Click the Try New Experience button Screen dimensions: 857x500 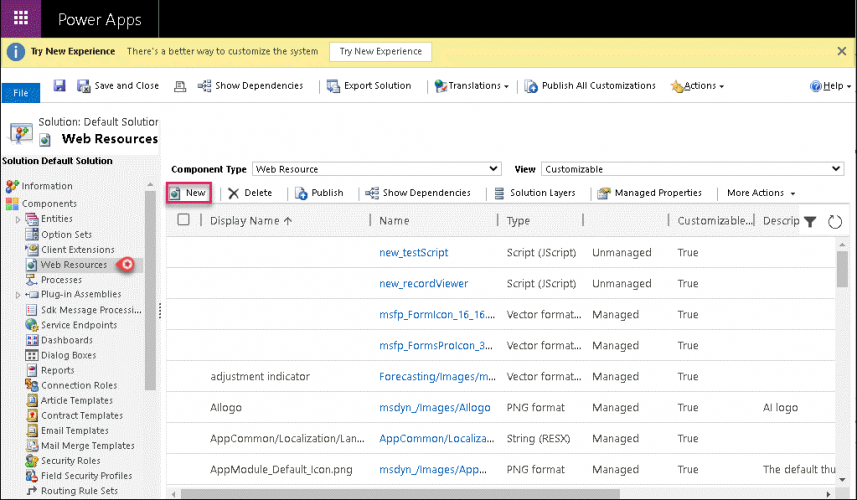[x=380, y=51]
